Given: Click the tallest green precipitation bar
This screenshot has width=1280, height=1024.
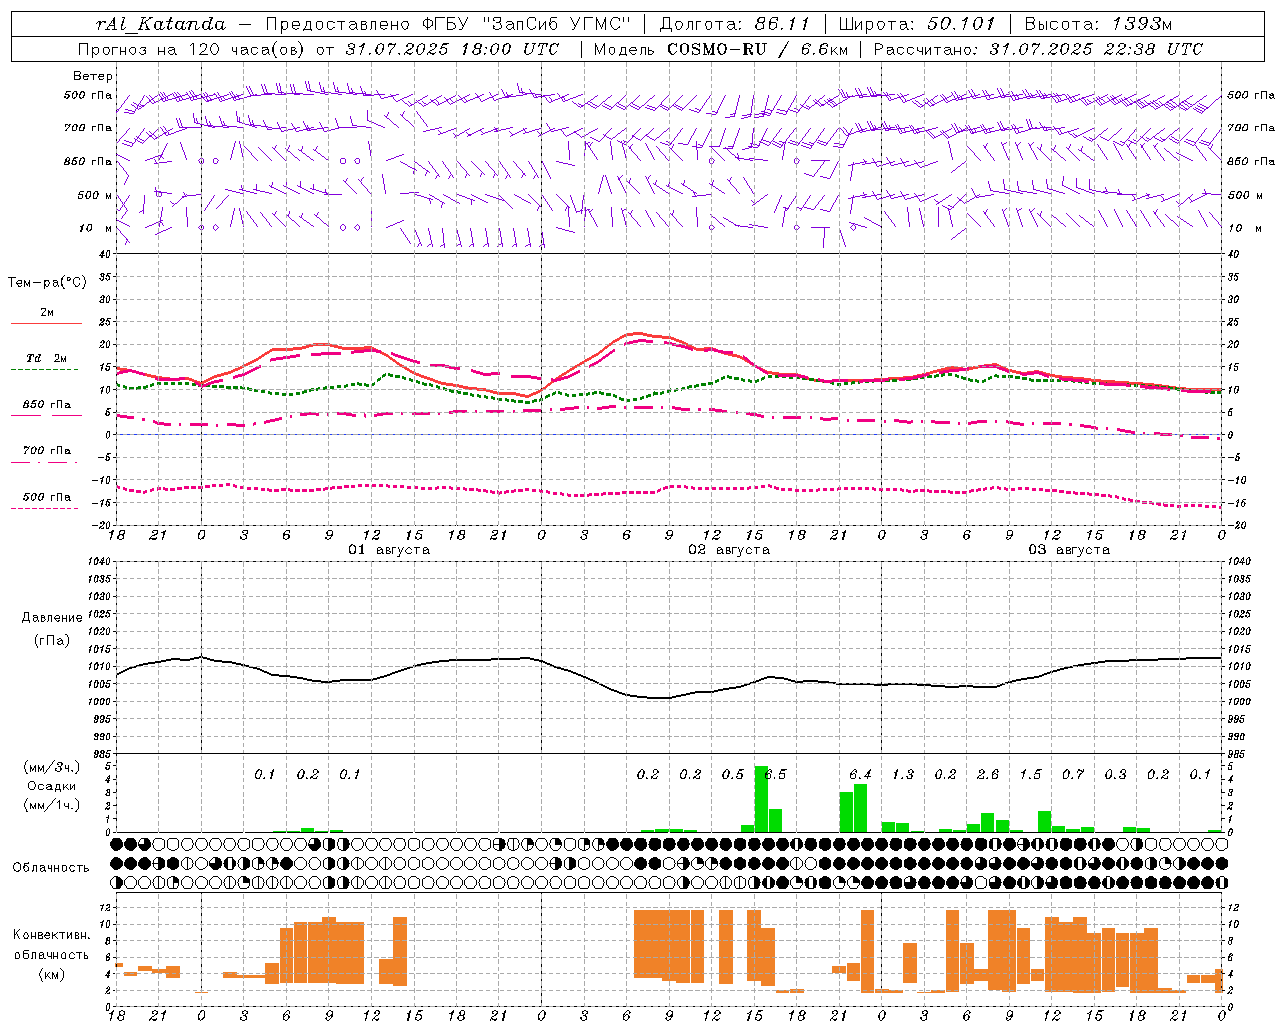Looking at the screenshot, I should coord(761,799).
